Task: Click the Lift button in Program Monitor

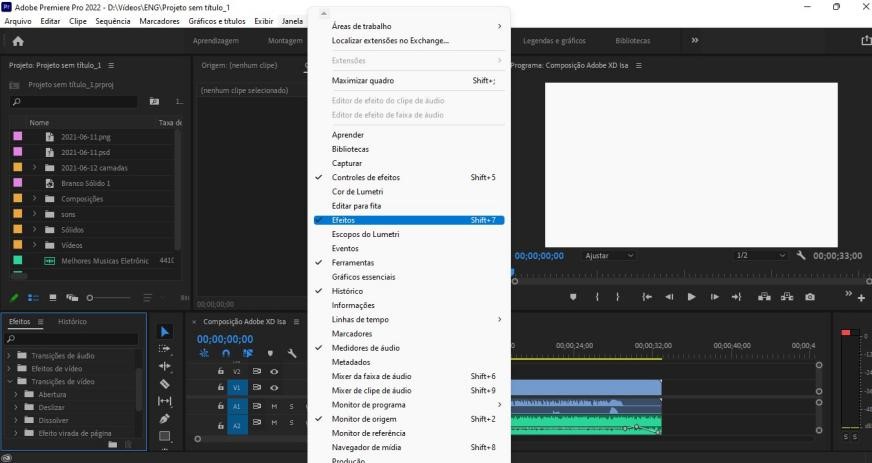Action: pos(765,297)
